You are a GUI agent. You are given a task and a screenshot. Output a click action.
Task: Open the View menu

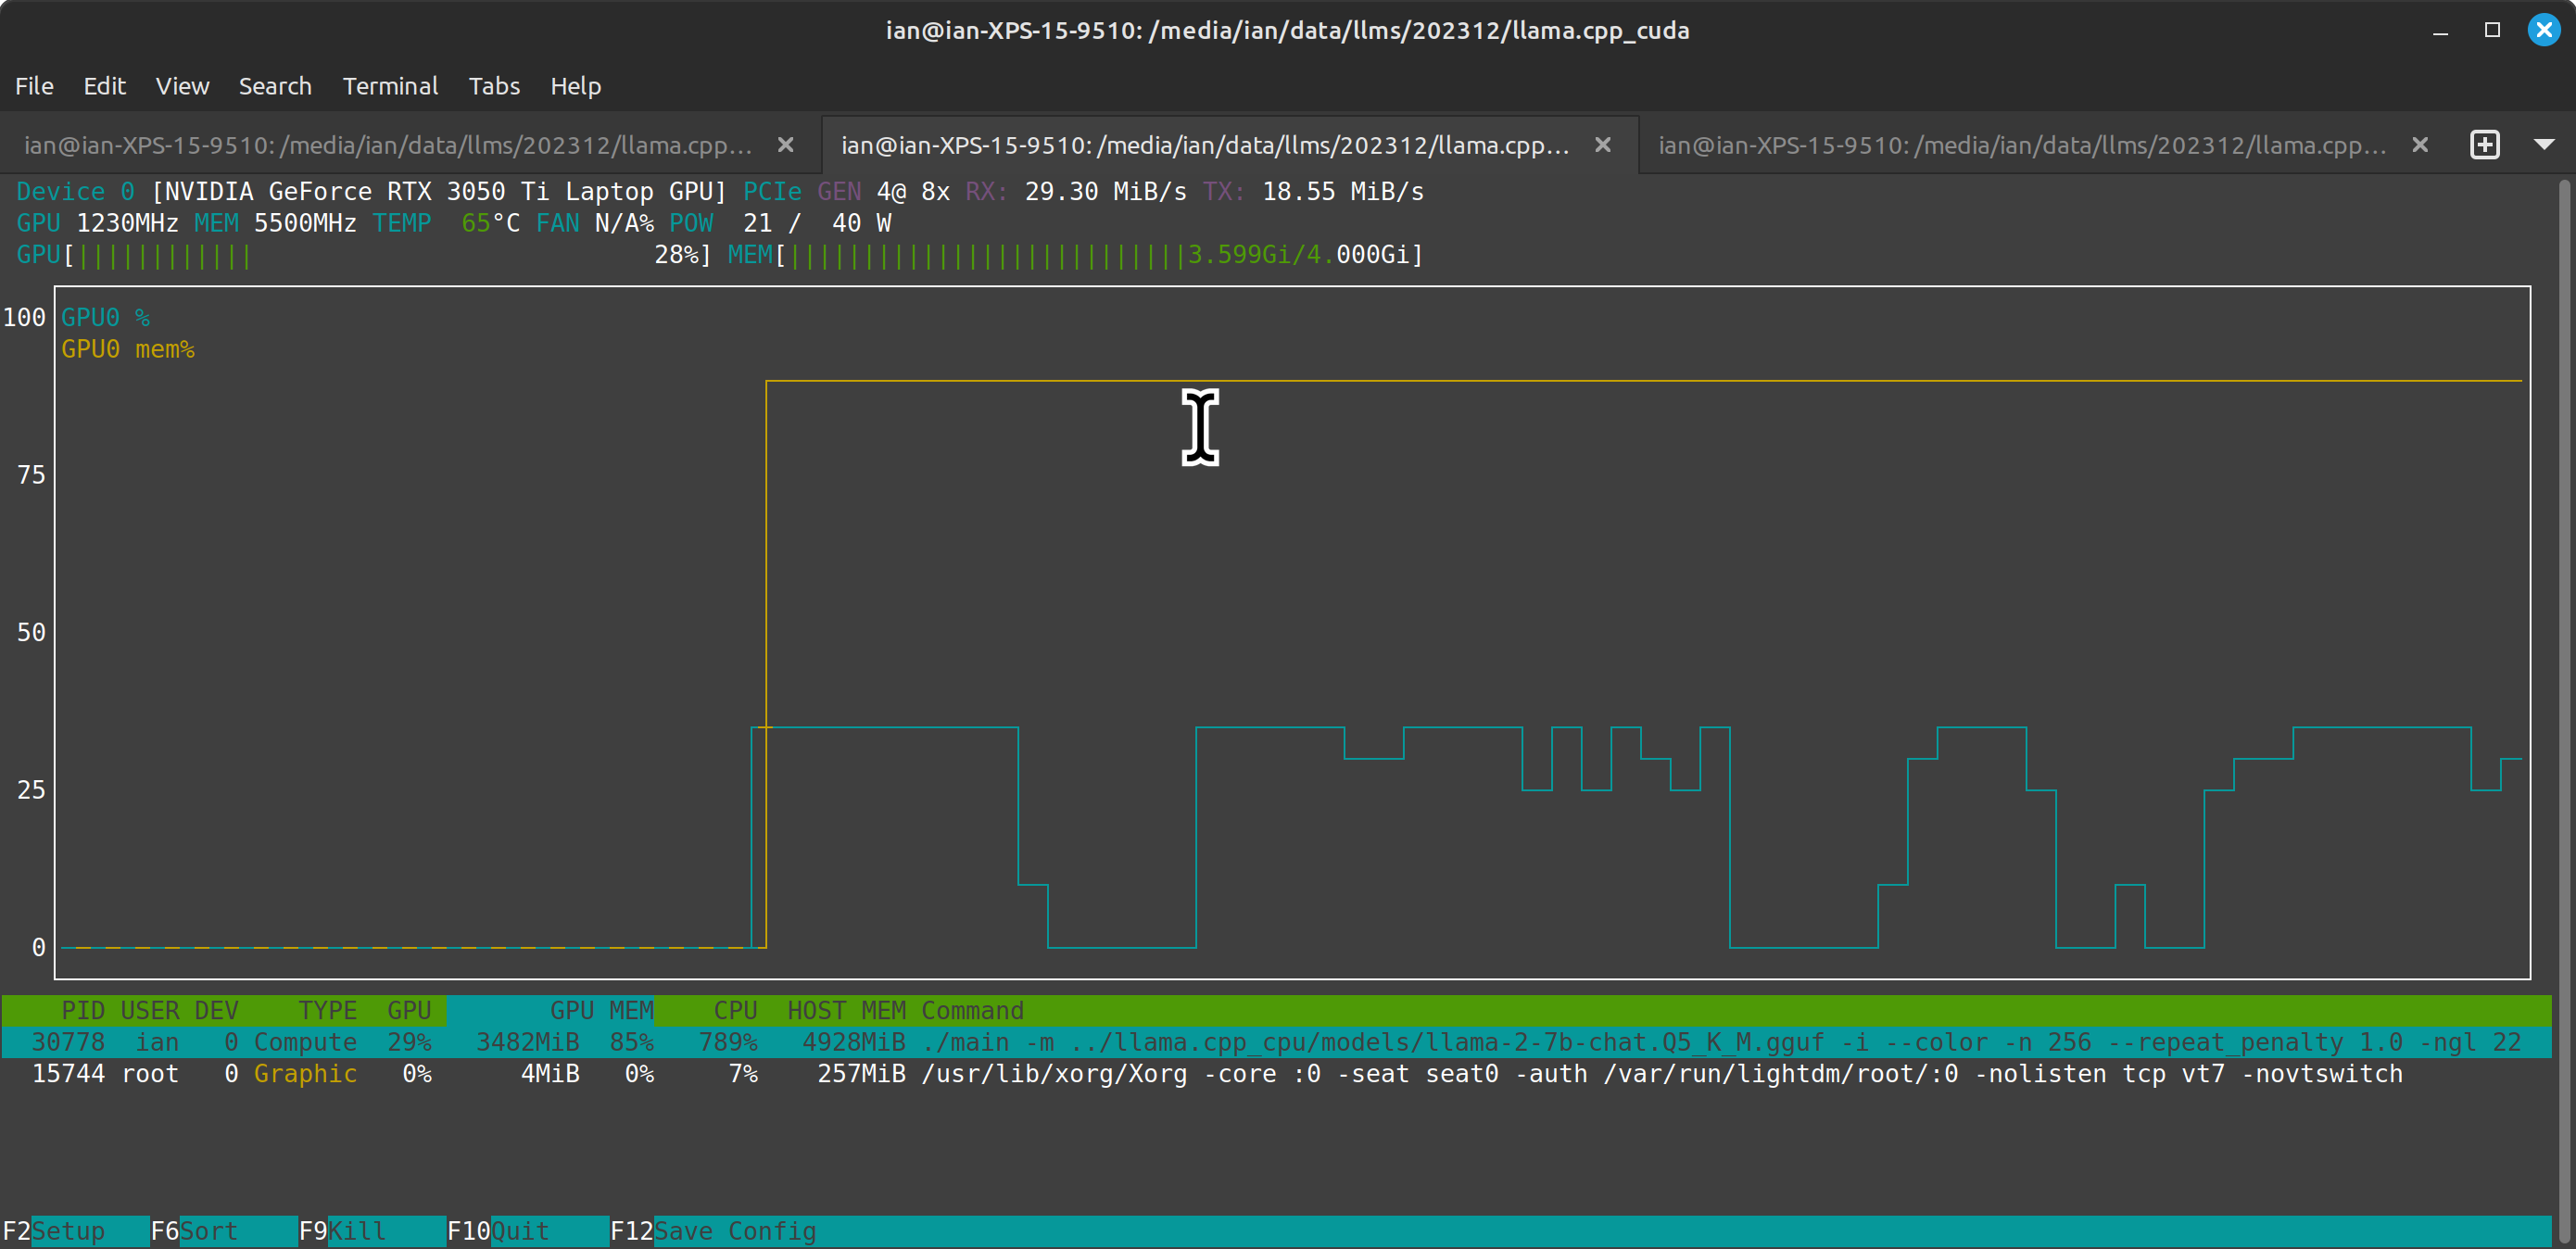(x=182, y=86)
